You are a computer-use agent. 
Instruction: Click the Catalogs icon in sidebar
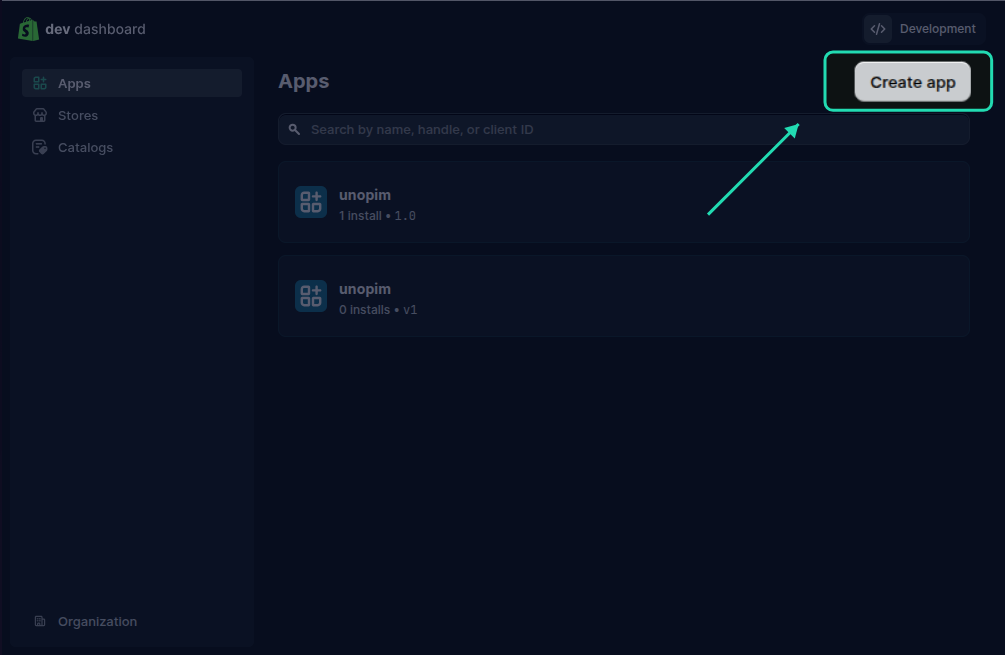pyautogui.click(x=40, y=147)
